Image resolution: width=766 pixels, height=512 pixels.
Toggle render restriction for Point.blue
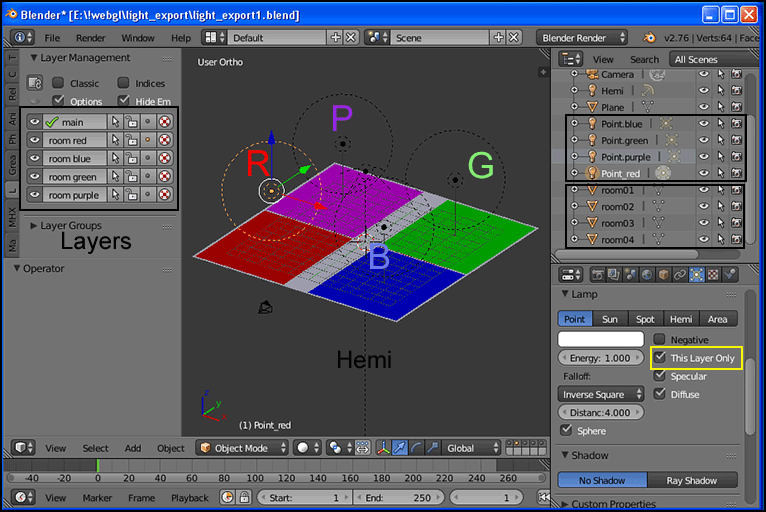[736, 124]
